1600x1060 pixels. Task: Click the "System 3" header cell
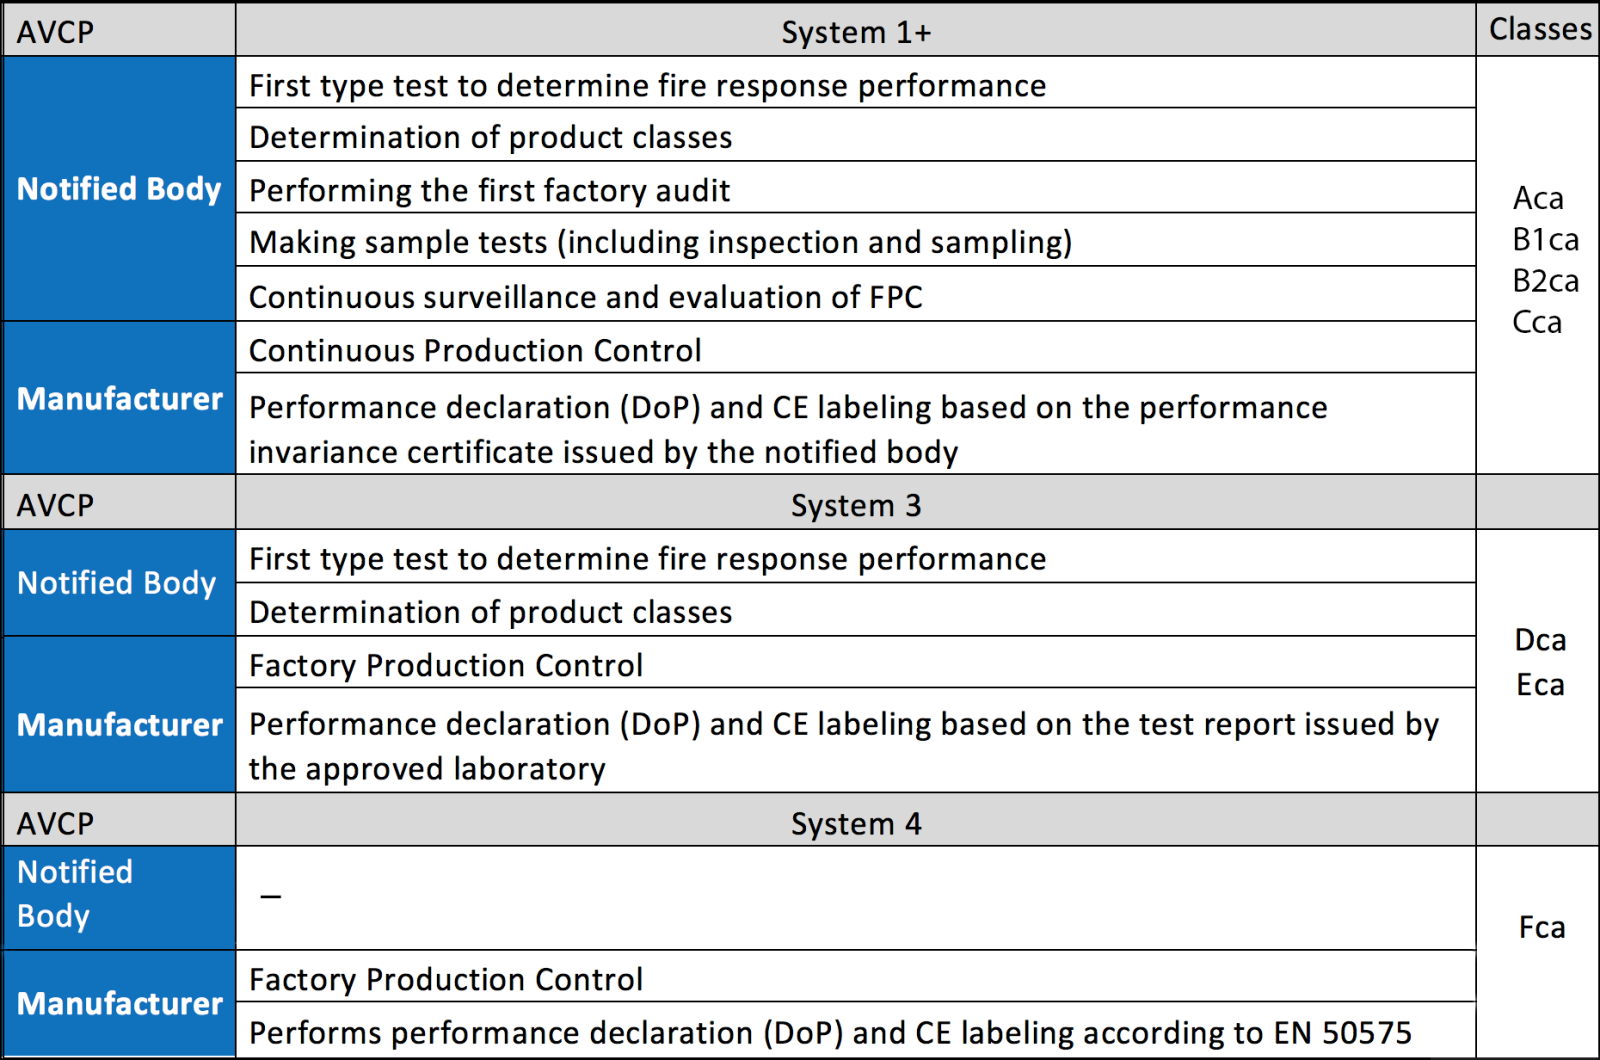(x=856, y=505)
